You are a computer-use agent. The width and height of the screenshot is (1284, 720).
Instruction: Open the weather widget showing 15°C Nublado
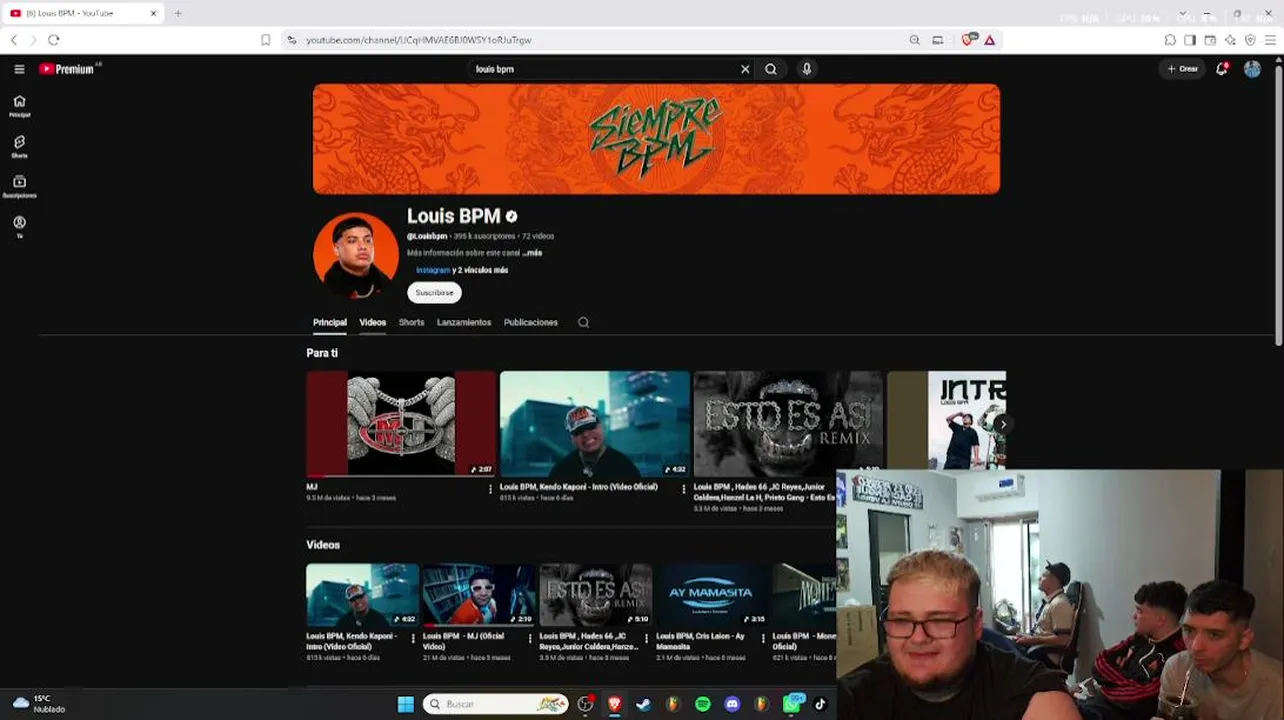[40, 704]
